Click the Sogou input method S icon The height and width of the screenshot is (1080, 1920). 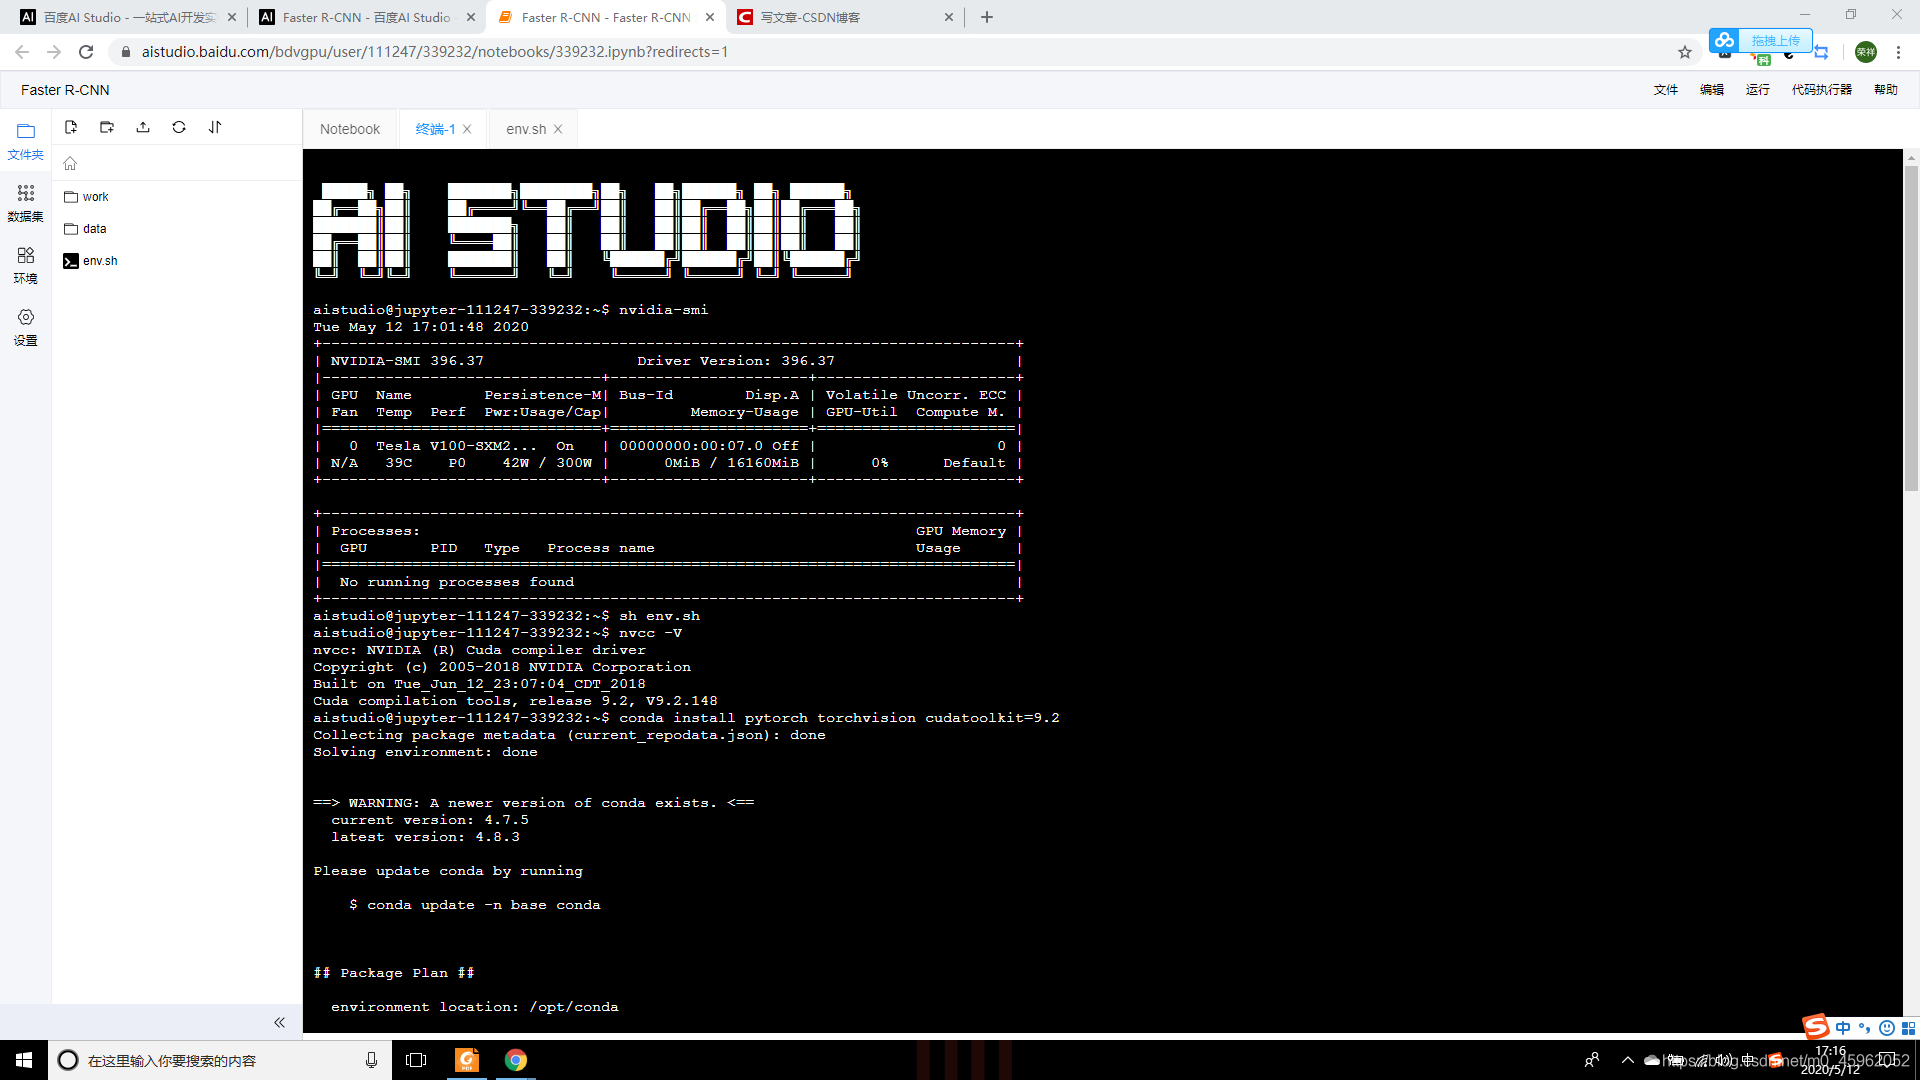tap(1815, 1027)
